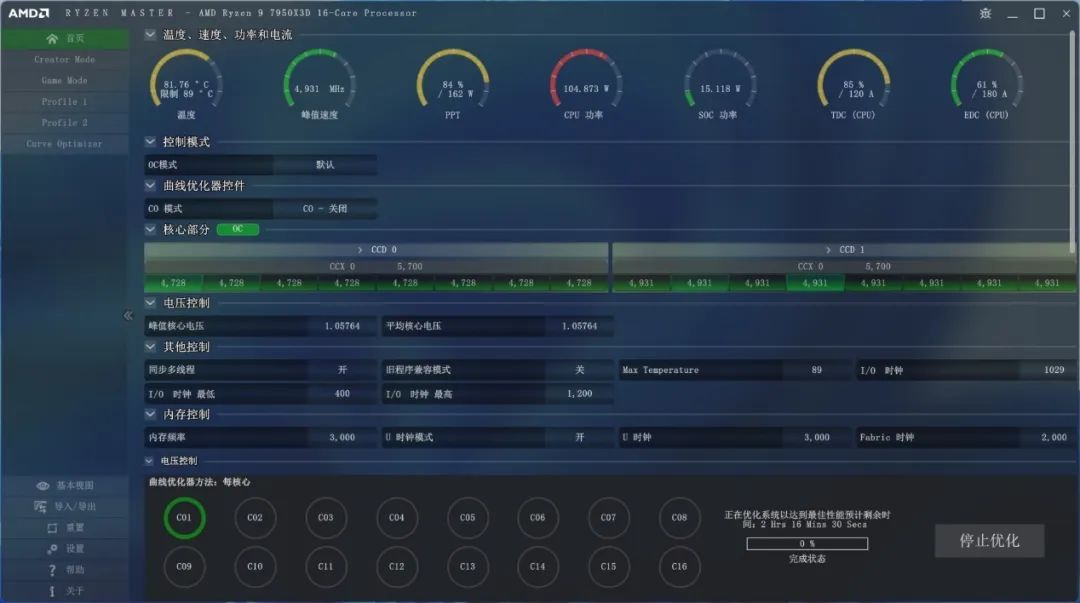Toggle the green OC badge
The height and width of the screenshot is (603, 1080).
click(238, 229)
